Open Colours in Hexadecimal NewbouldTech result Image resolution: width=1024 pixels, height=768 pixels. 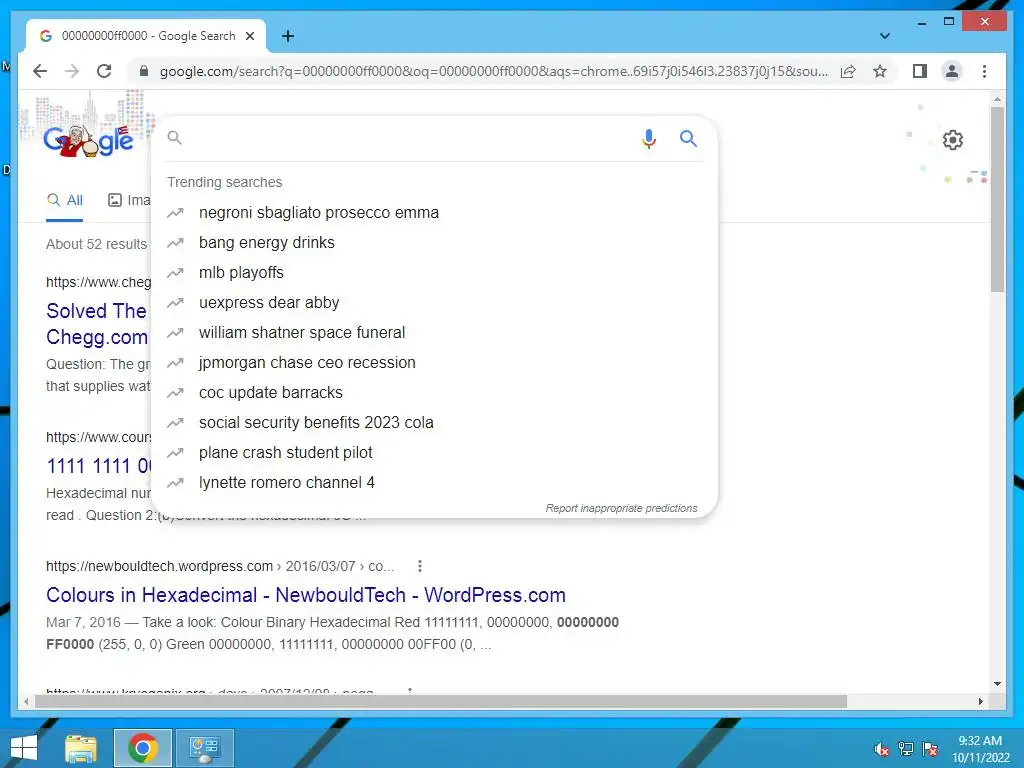click(306, 595)
